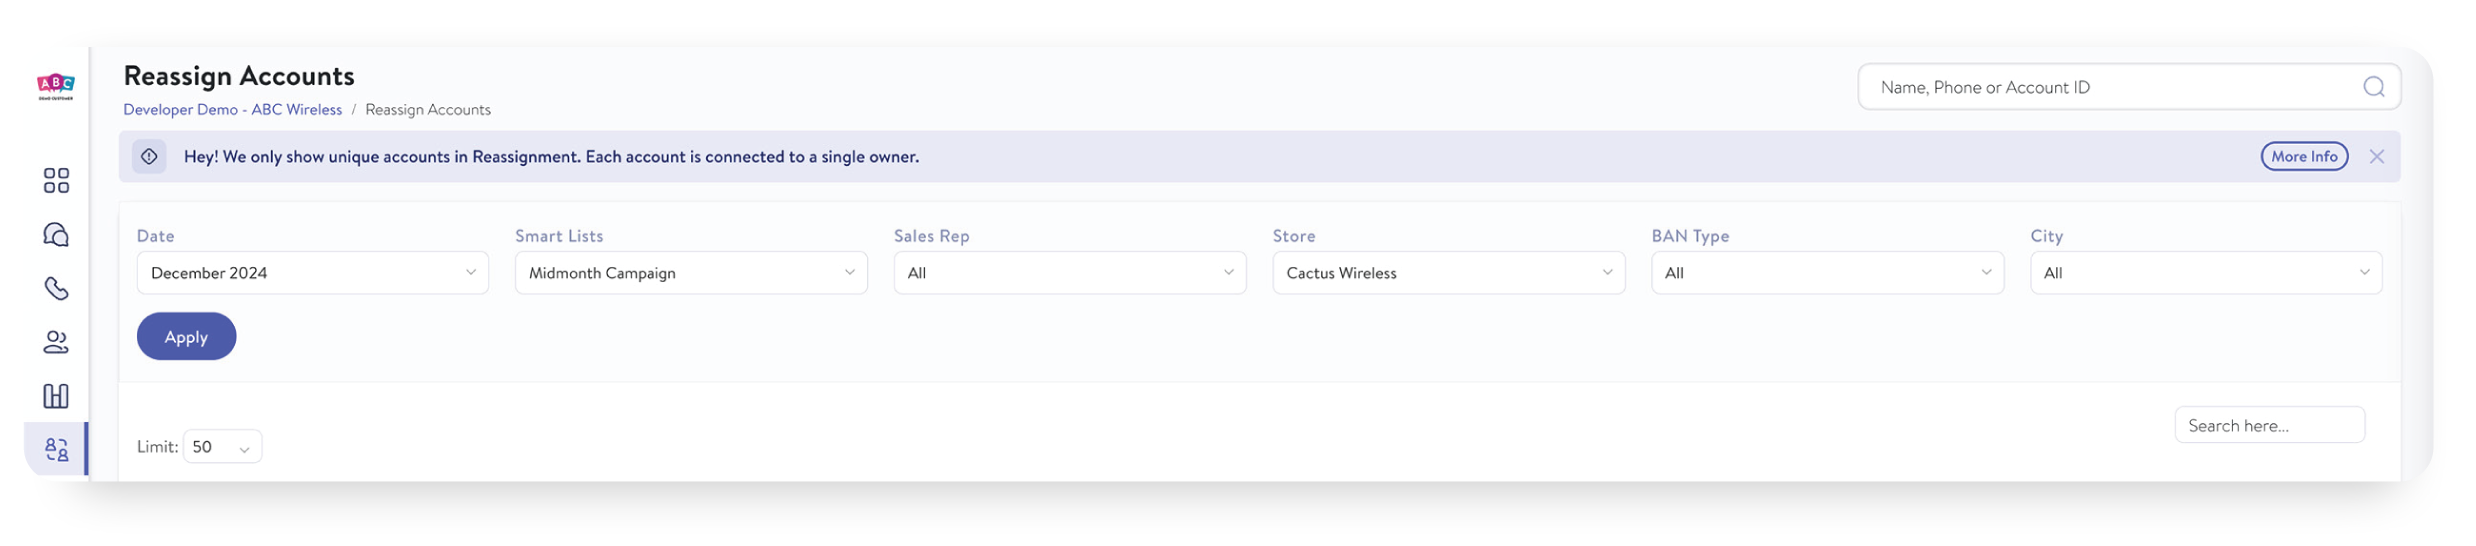Follow the Developer Demo - ABC Wireless breadcrumb
Viewport: 2476px width, 546px height.
pyautogui.click(x=232, y=110)
